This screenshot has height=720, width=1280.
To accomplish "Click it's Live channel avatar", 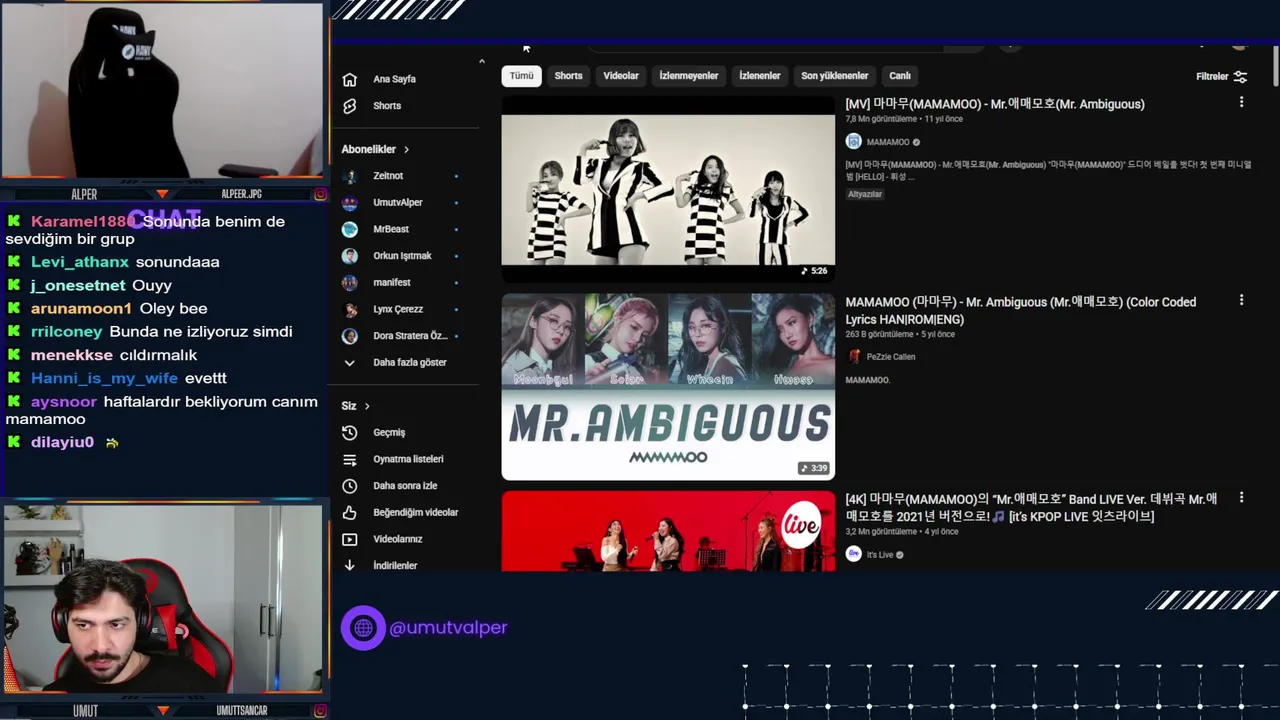I will point(853,554).
